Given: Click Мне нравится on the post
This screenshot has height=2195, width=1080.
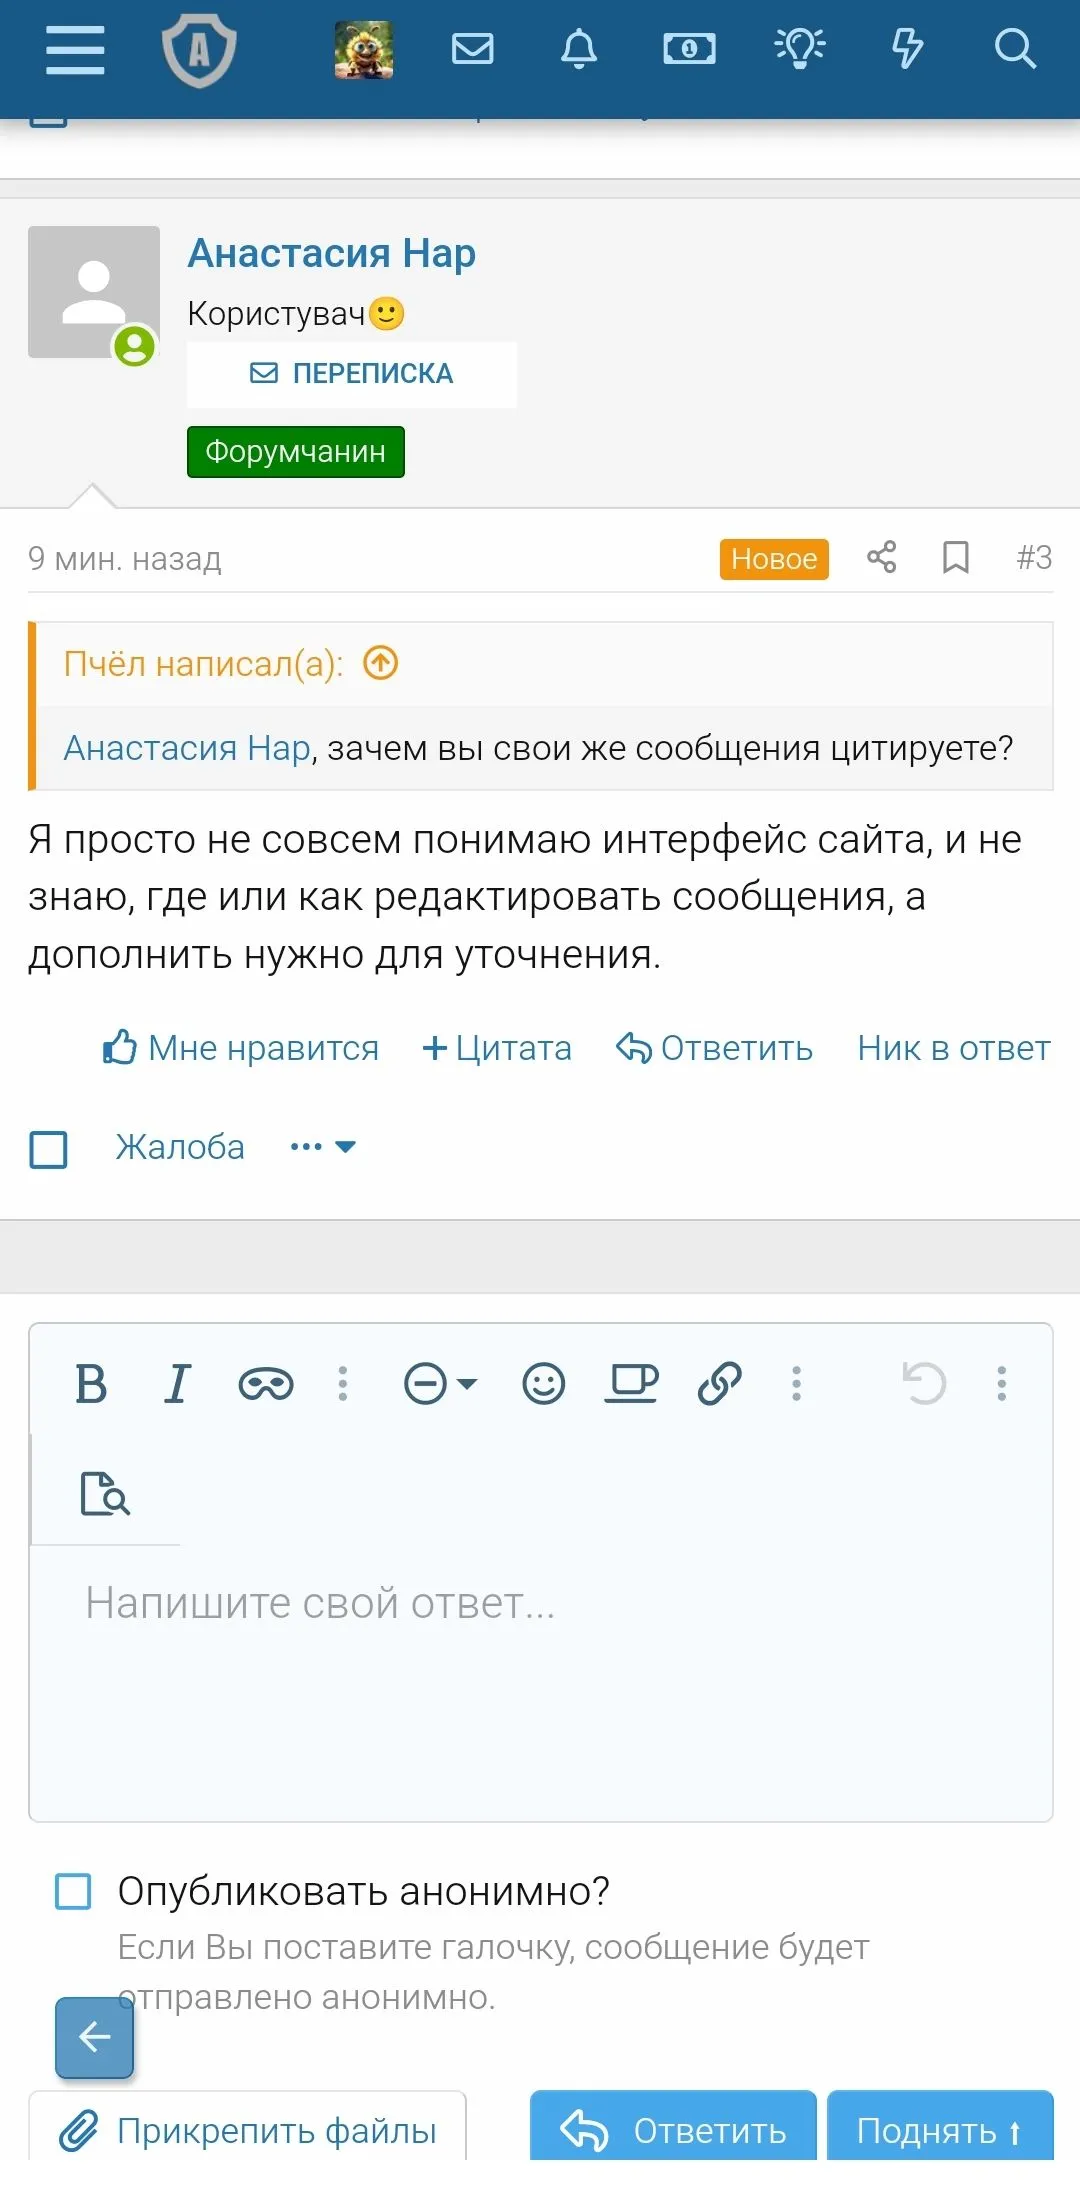Looking at the screenshot, I should tap(241, 1048).
